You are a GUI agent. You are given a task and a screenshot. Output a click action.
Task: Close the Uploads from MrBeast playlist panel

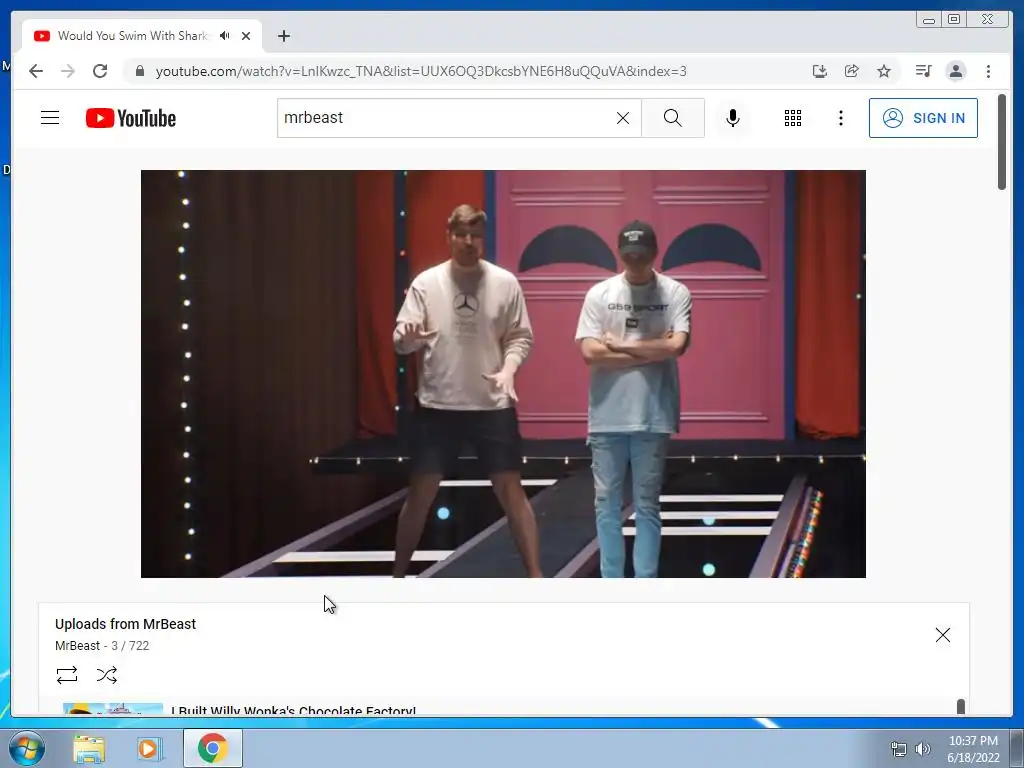[942, 635]
